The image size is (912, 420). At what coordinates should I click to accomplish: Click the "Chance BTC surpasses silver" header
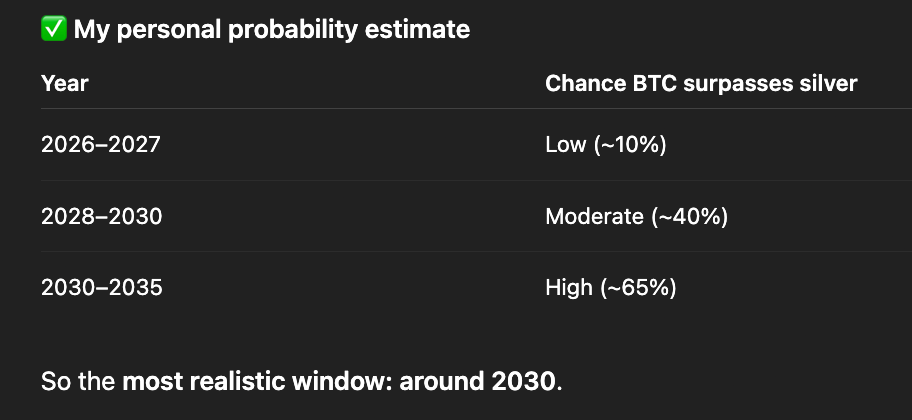[700, 84]
